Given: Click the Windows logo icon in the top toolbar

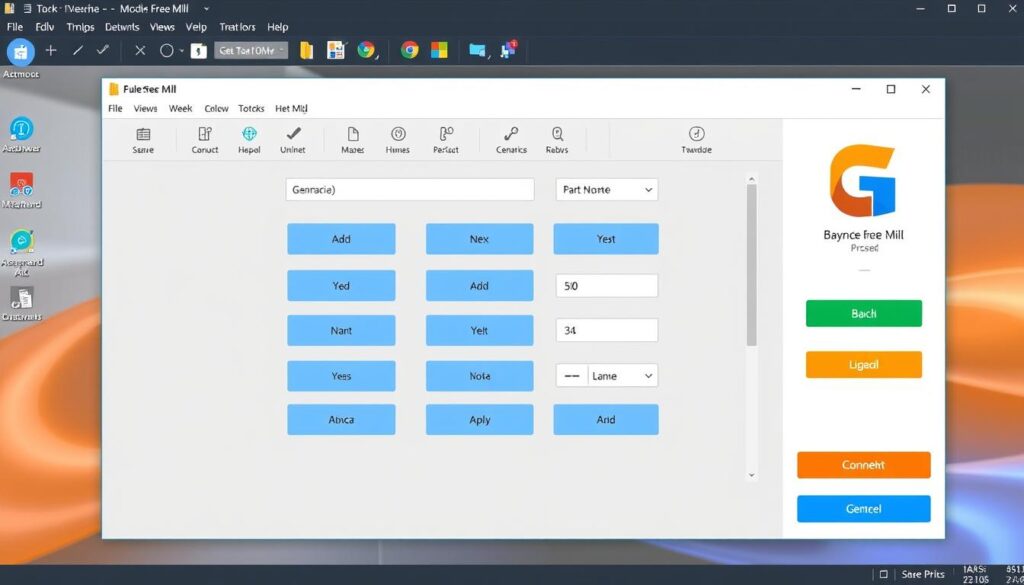Looking at the screenshot, I should [439, 50].
